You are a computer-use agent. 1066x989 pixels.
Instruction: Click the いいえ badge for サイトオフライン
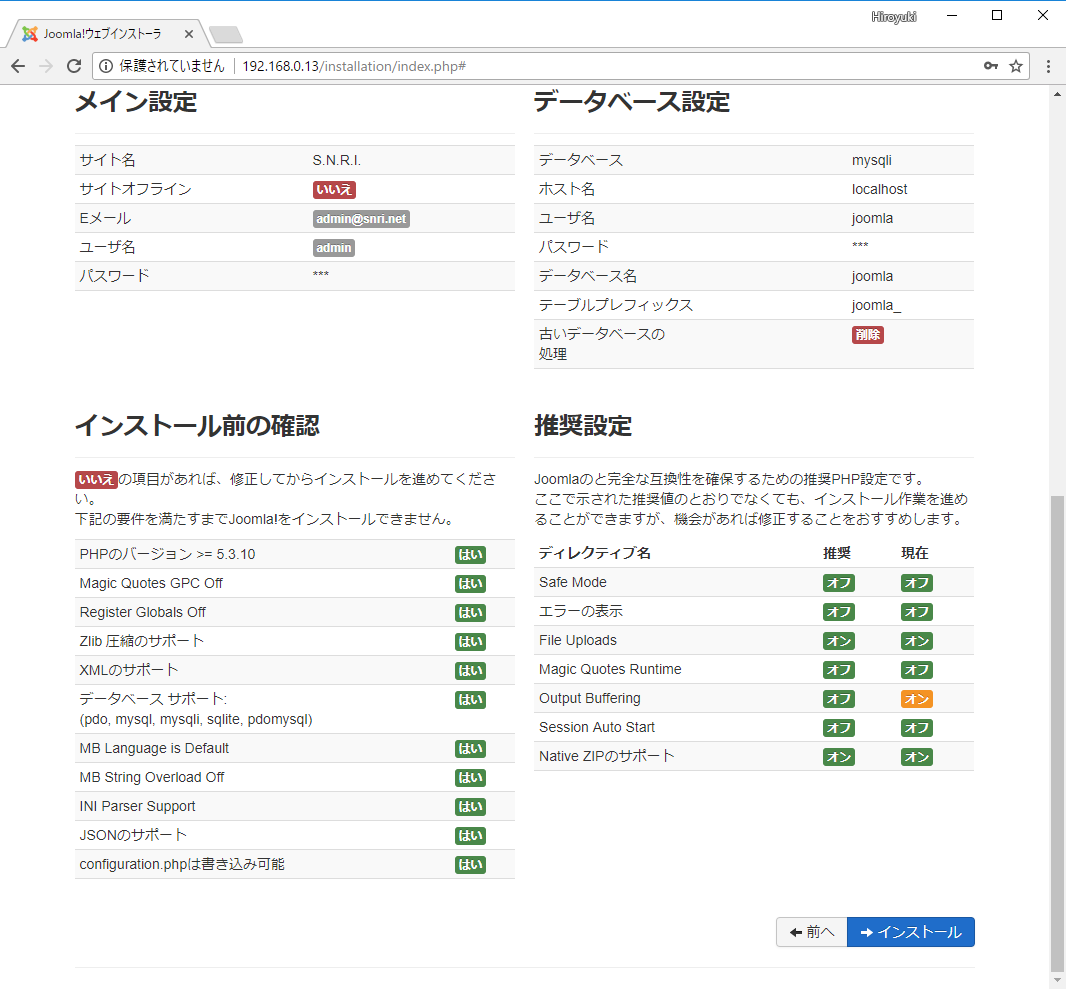[334, 190]
